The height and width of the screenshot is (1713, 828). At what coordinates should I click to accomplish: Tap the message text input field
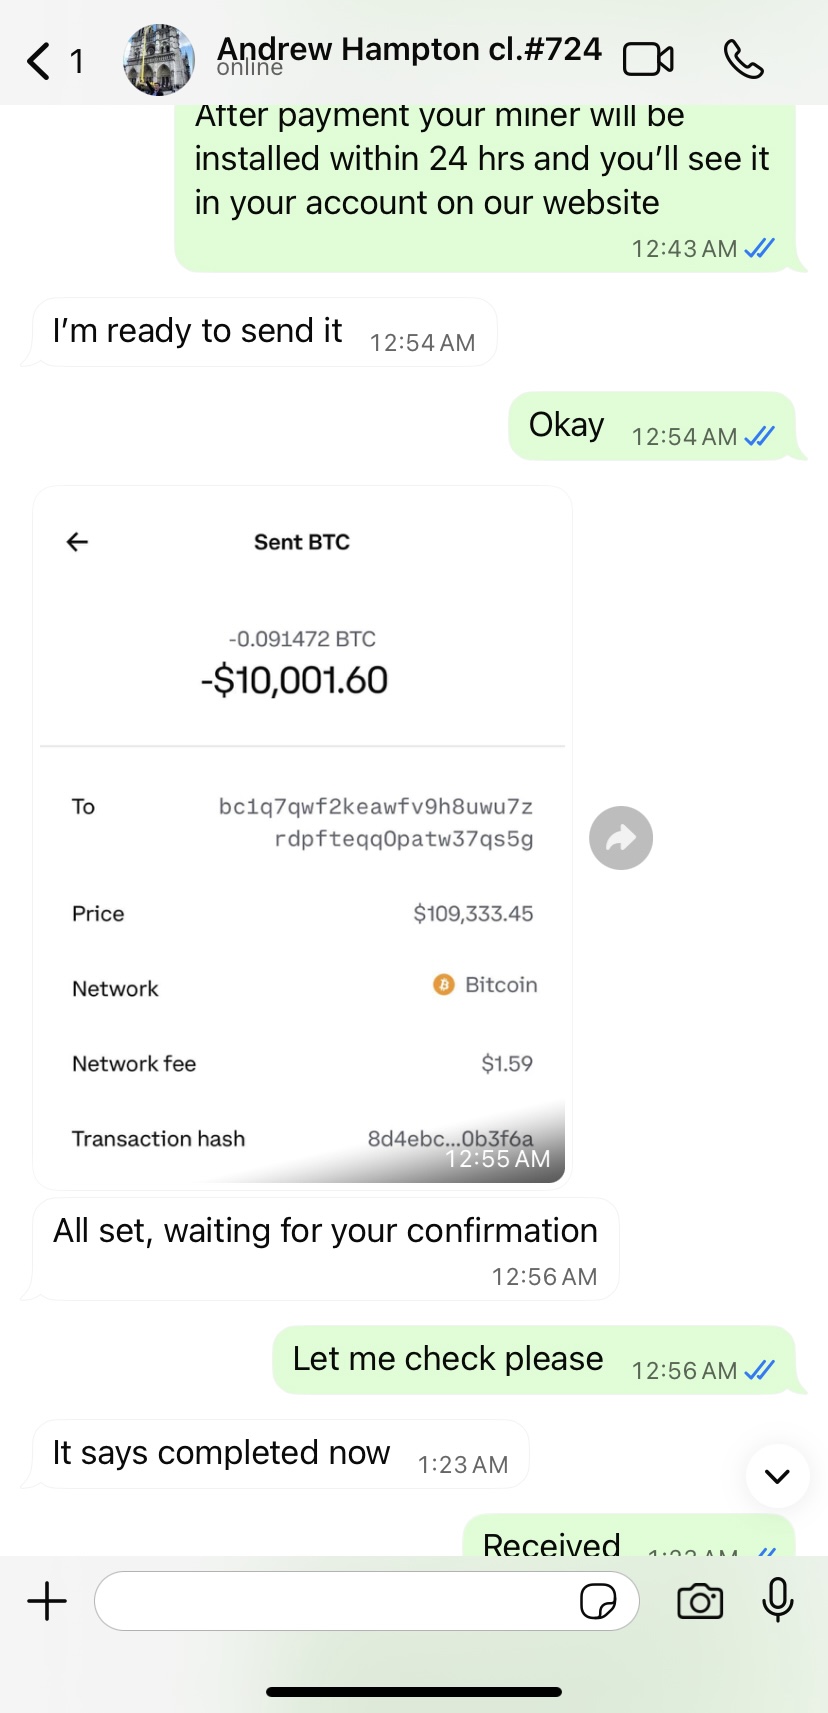pos(335,1601)
